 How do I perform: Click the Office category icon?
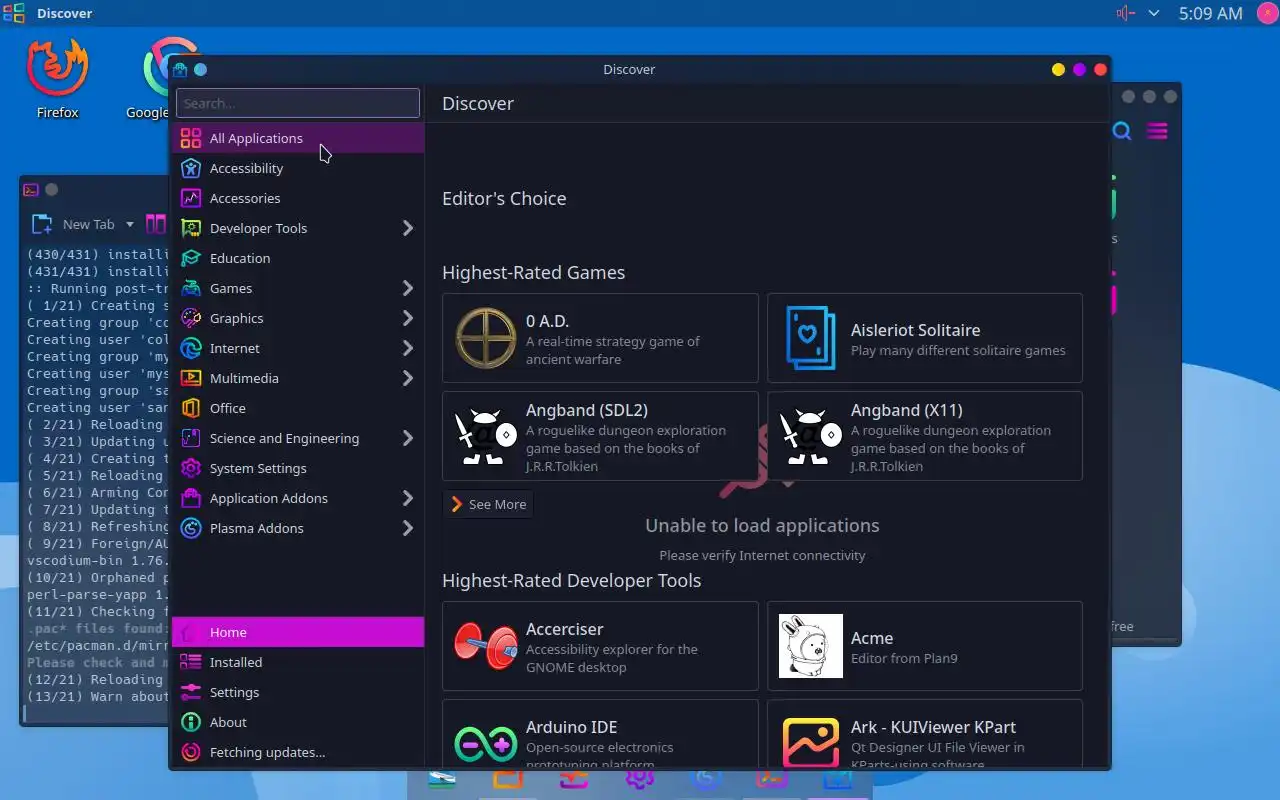(x=191, y=408)
